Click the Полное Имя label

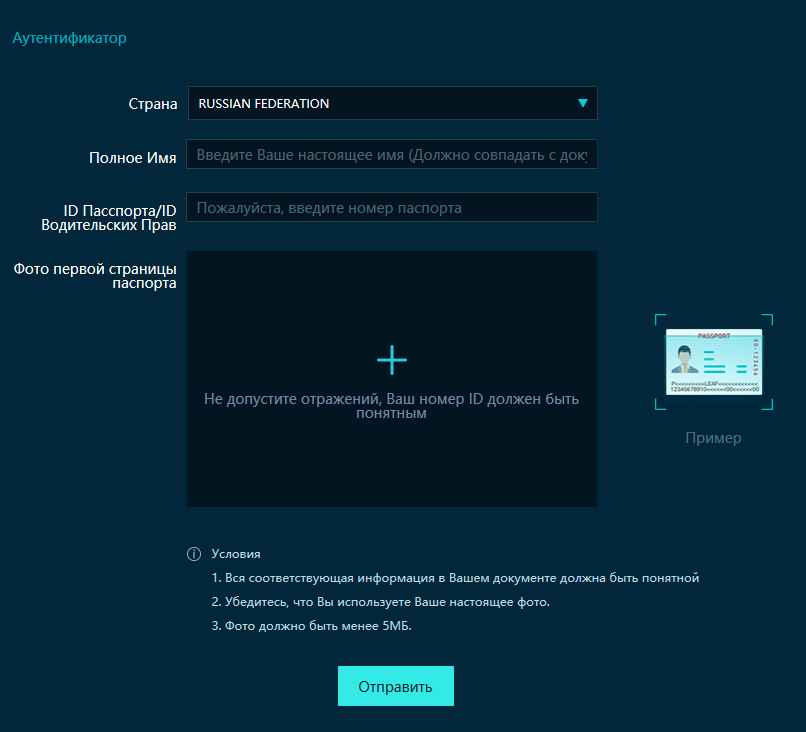click(133, 157)
